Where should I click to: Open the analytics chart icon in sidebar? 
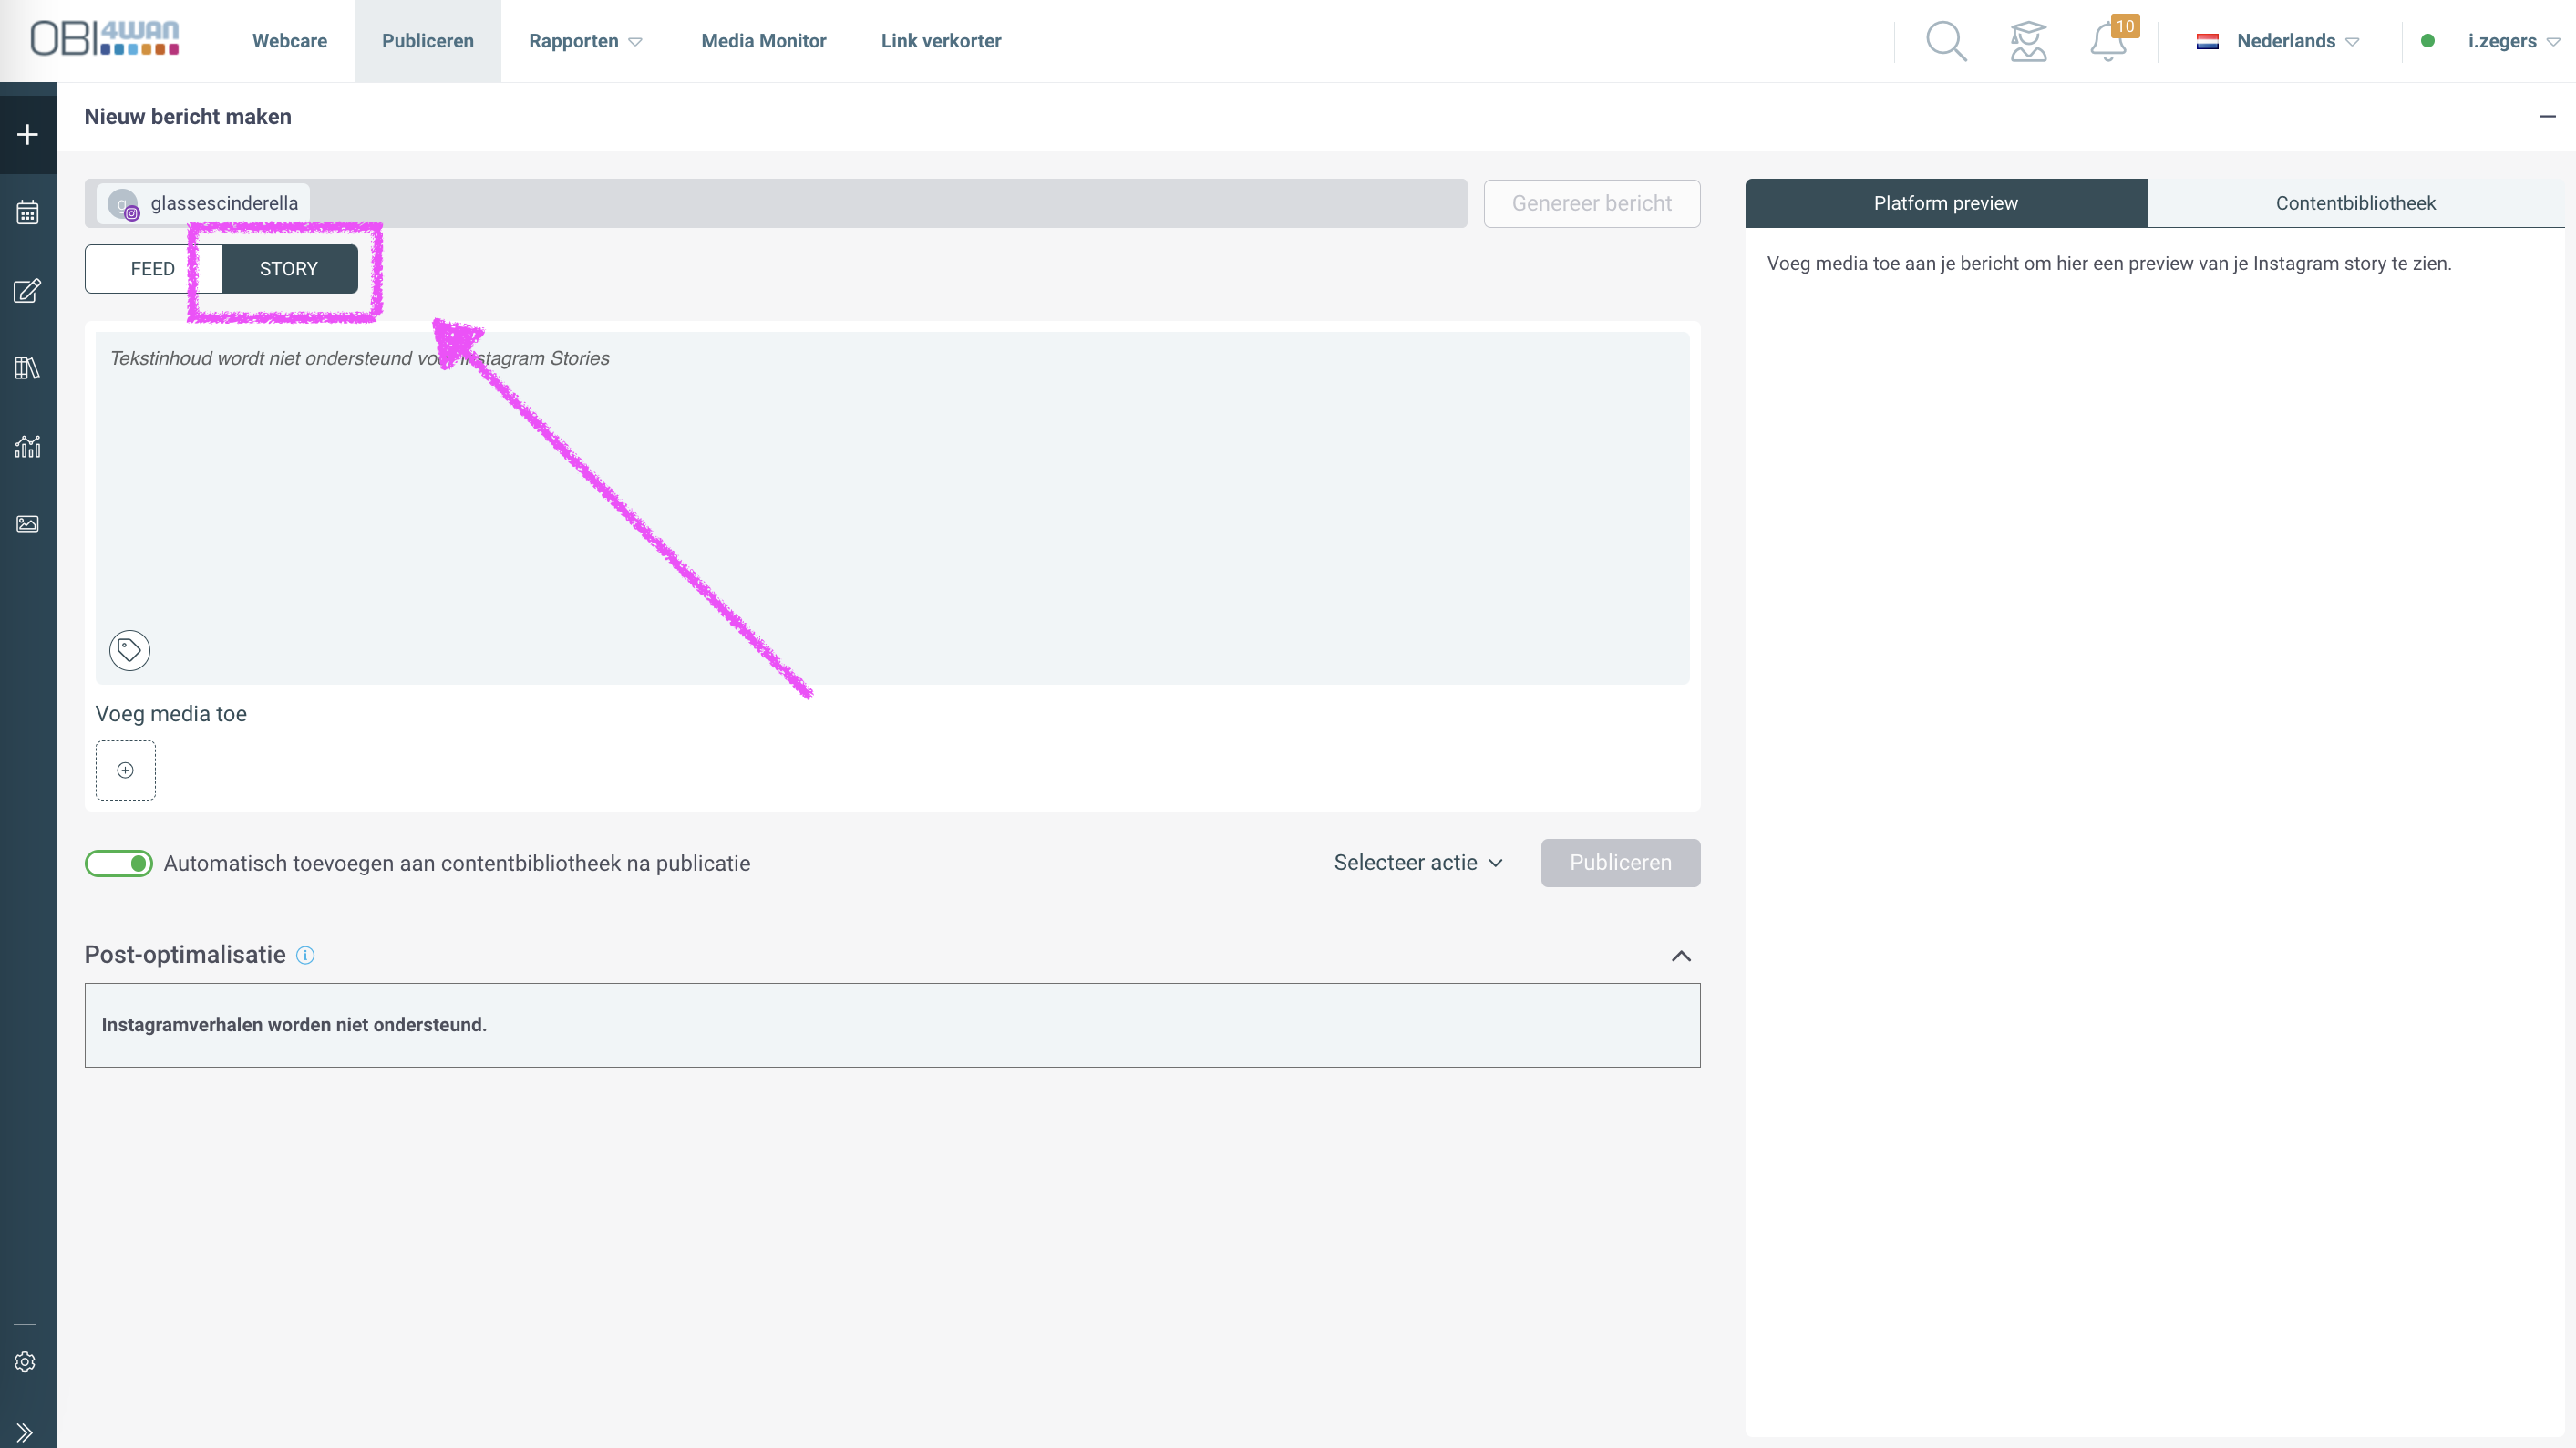coord(28,446)
